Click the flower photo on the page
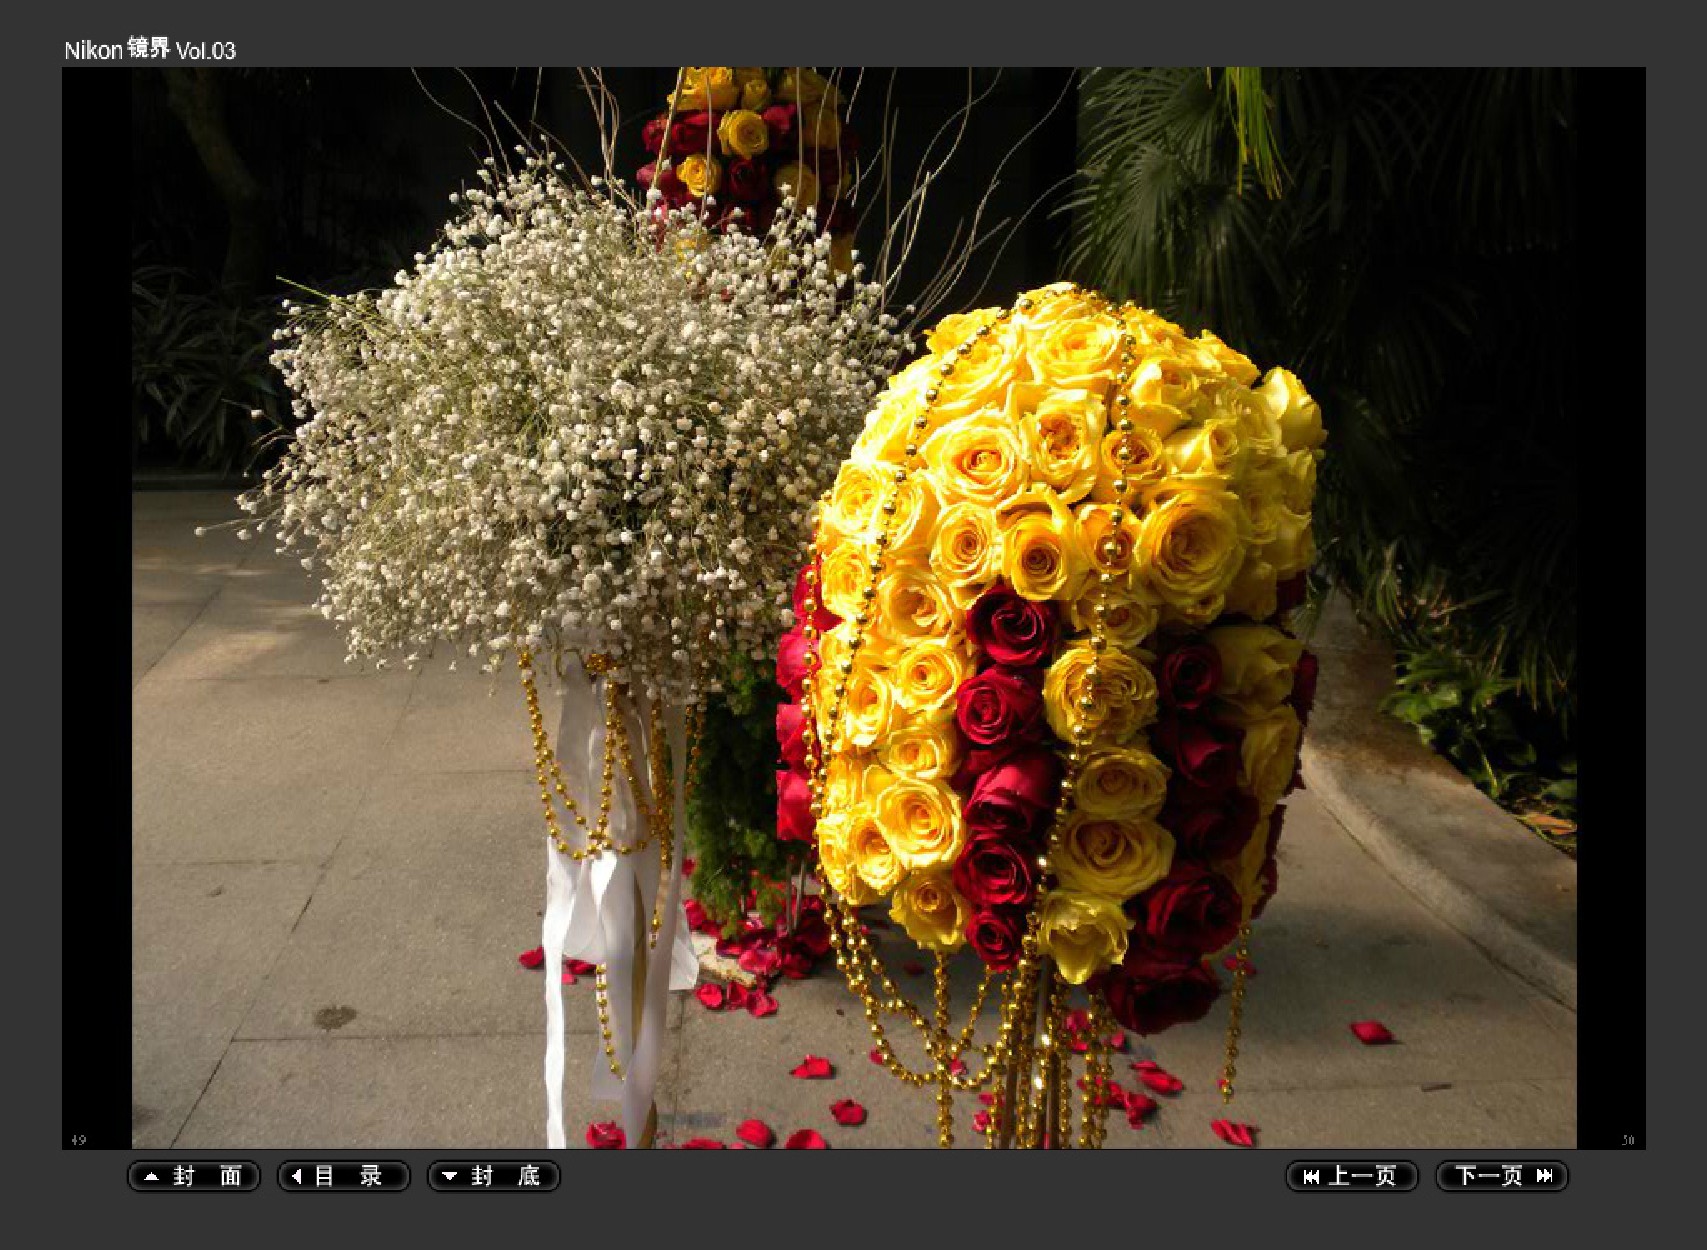This screenshot has height=1250, width=1707. (854, 608)
